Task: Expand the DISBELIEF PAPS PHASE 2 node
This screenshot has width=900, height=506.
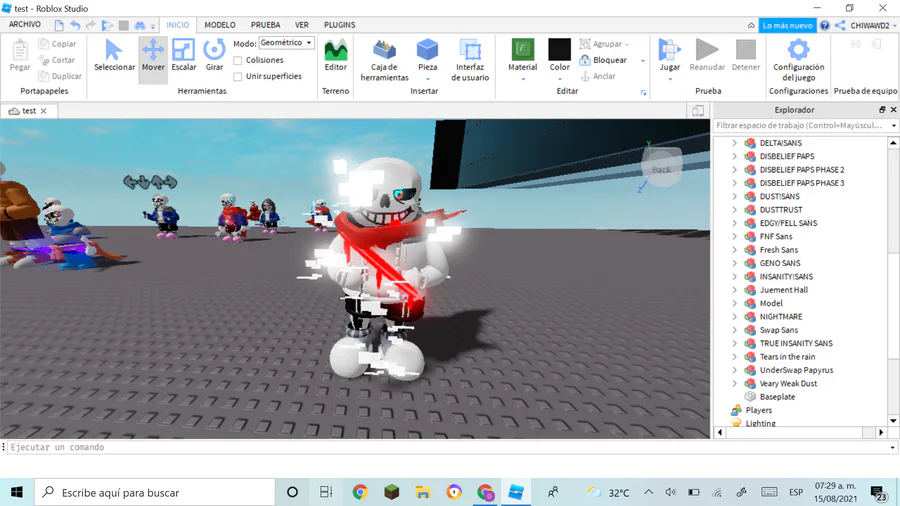Action: pyautogui.click(x=734, y=170)
